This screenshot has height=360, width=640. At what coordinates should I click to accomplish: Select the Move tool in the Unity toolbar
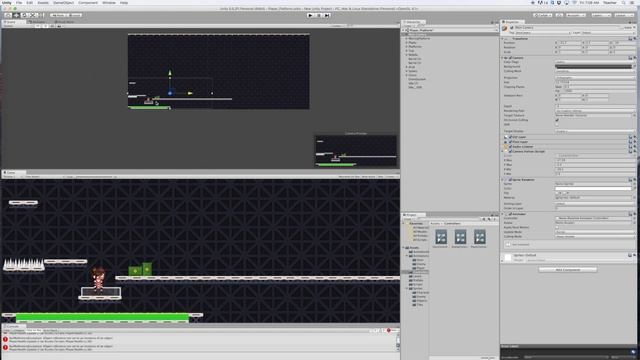16,15
